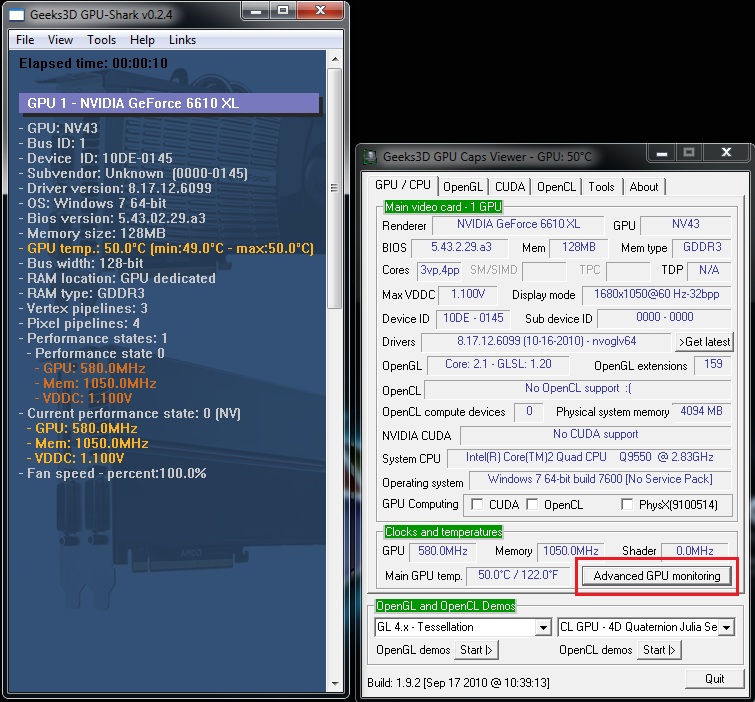
Task: Open the Links menu in GPU-Shark
Action: click(182, 40)
